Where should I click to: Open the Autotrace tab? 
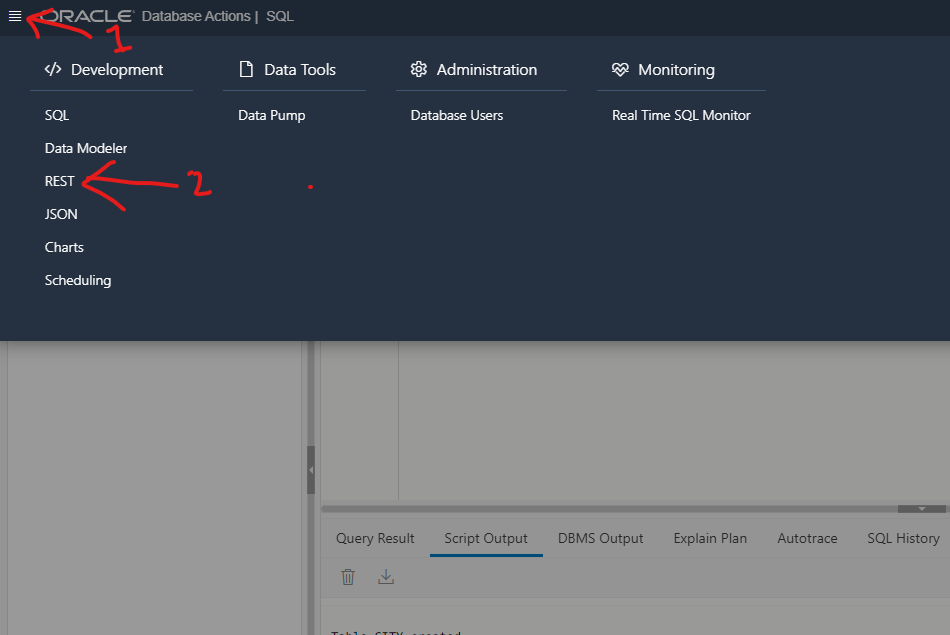[807, 538]
